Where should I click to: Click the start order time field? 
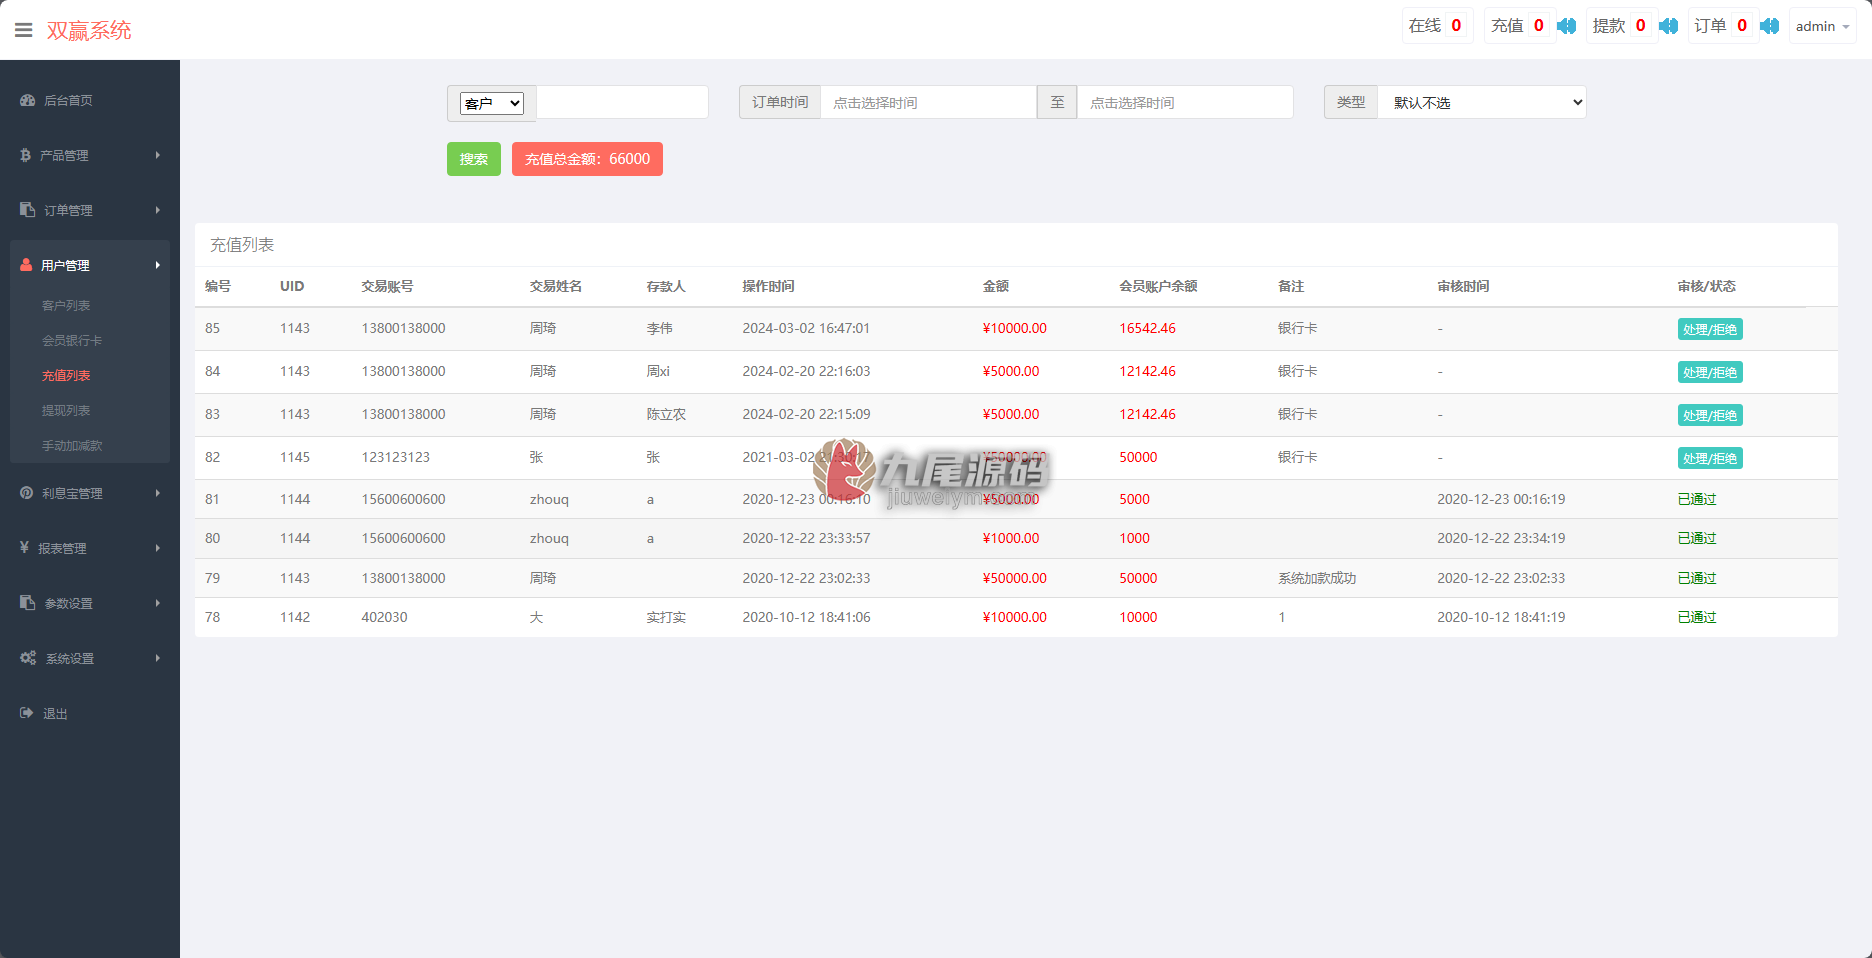pyautogui.click(x=928, y=102)
